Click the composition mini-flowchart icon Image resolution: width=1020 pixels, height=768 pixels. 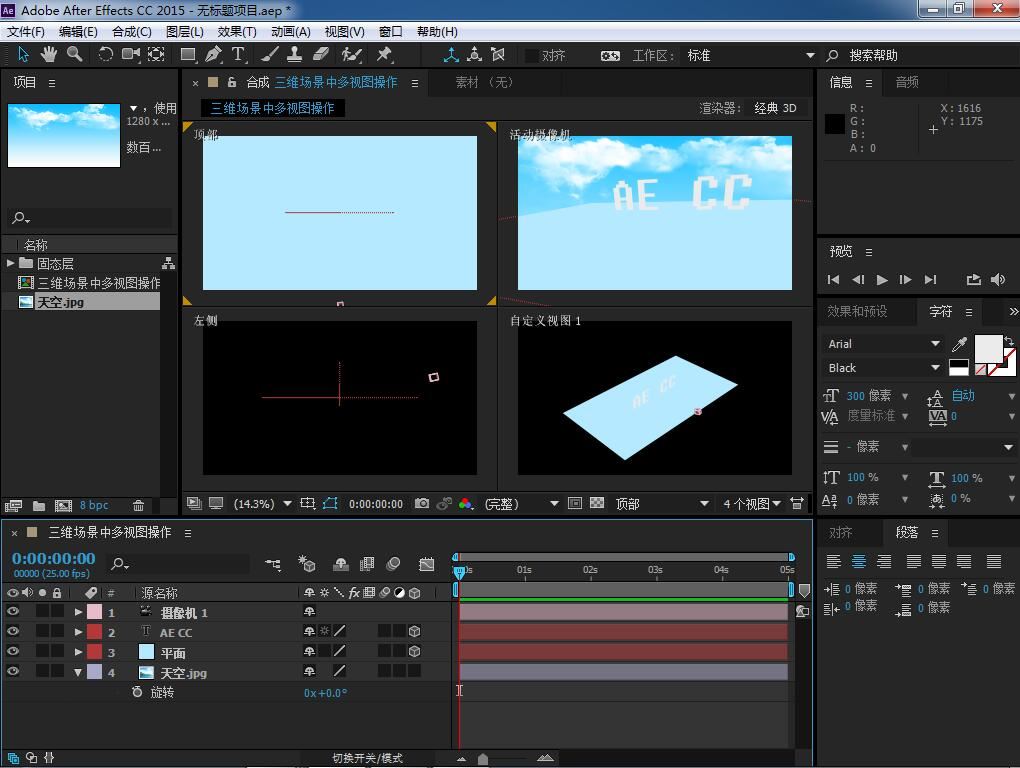(273, 564)
